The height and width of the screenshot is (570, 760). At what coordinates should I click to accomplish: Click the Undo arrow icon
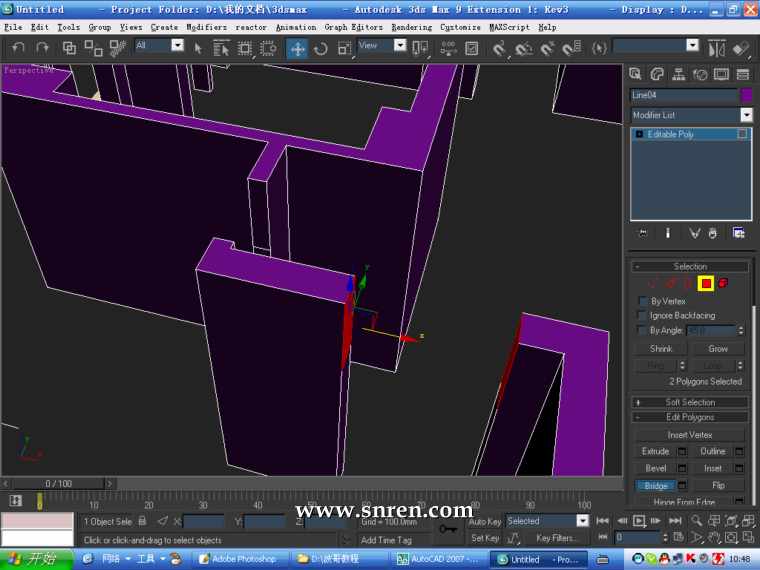point(18,48)
